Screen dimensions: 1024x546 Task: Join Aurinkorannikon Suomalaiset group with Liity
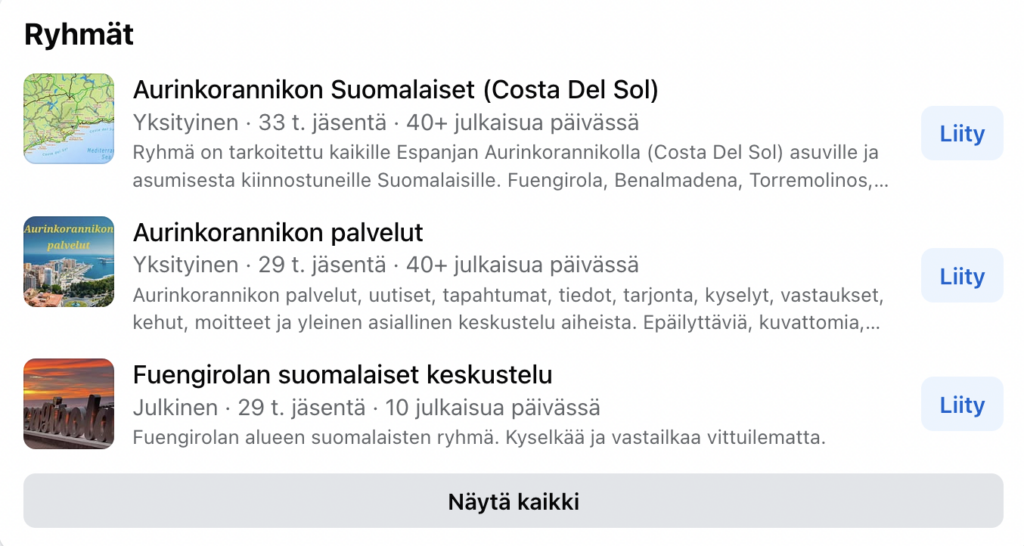(x=962, y=133)
